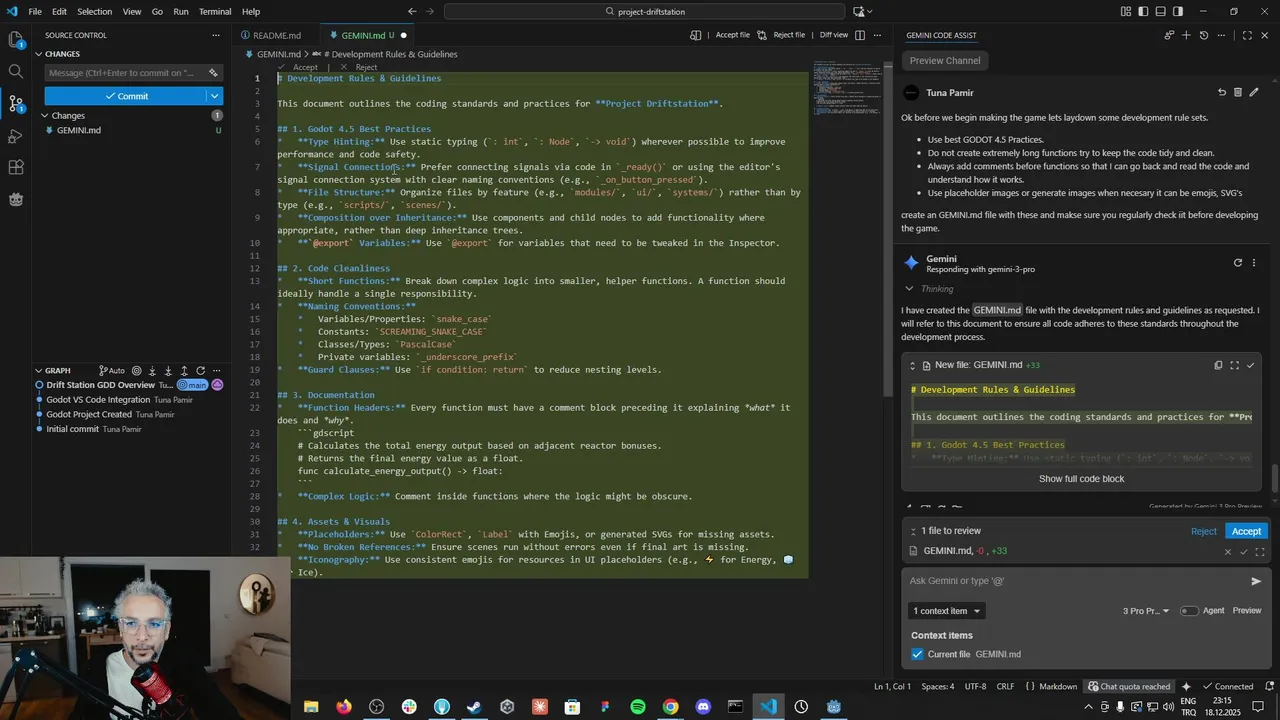This screenshot has height=720, width=1280.
Task: Open the Search view in activity bar
Action: pyautogui.click(x=15, y=72)
